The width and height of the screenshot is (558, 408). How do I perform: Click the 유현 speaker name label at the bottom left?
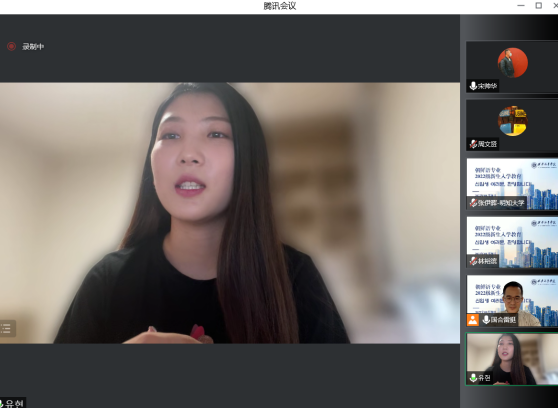(x=13, y=403)
